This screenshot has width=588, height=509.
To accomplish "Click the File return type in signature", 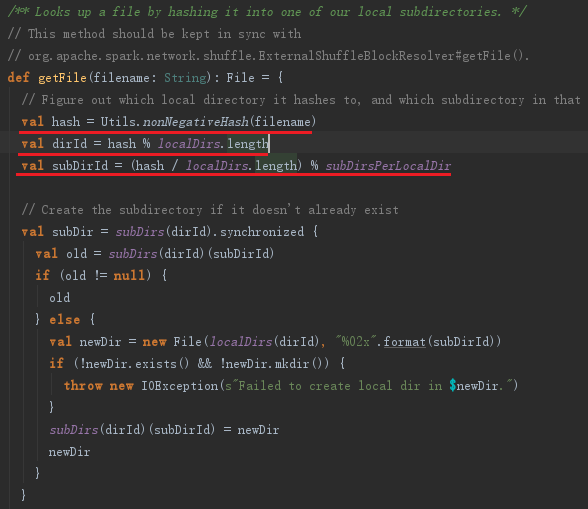I will coord(240,78).
